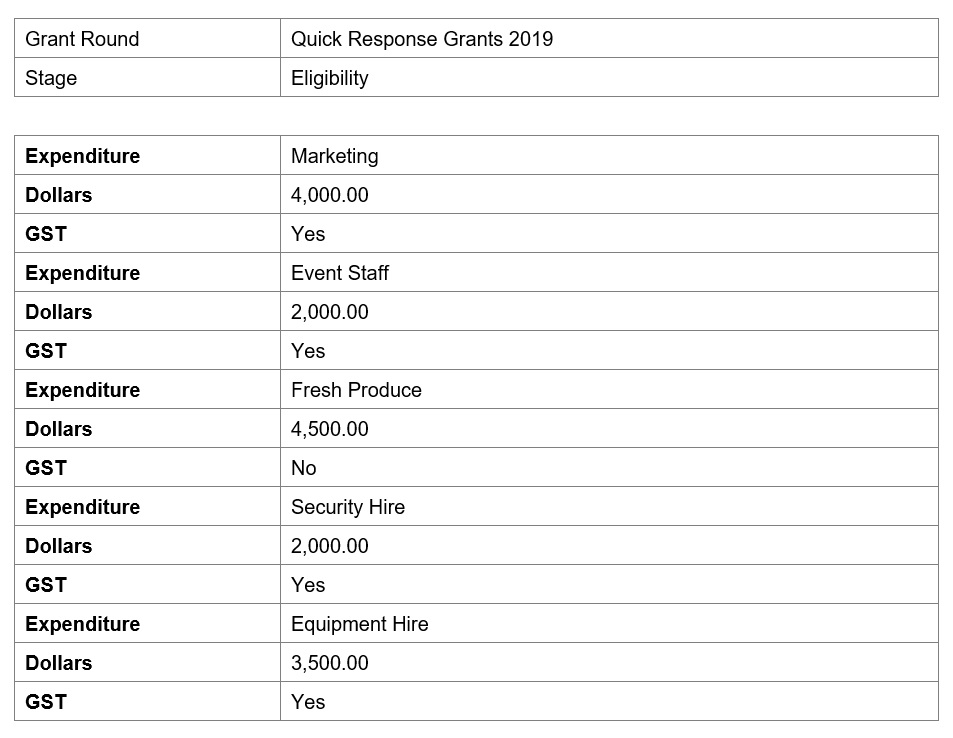Screen dimensions: 953x738
Task: Select the 2,000.00 amount below Event Staff
Action: coord(329,312)
